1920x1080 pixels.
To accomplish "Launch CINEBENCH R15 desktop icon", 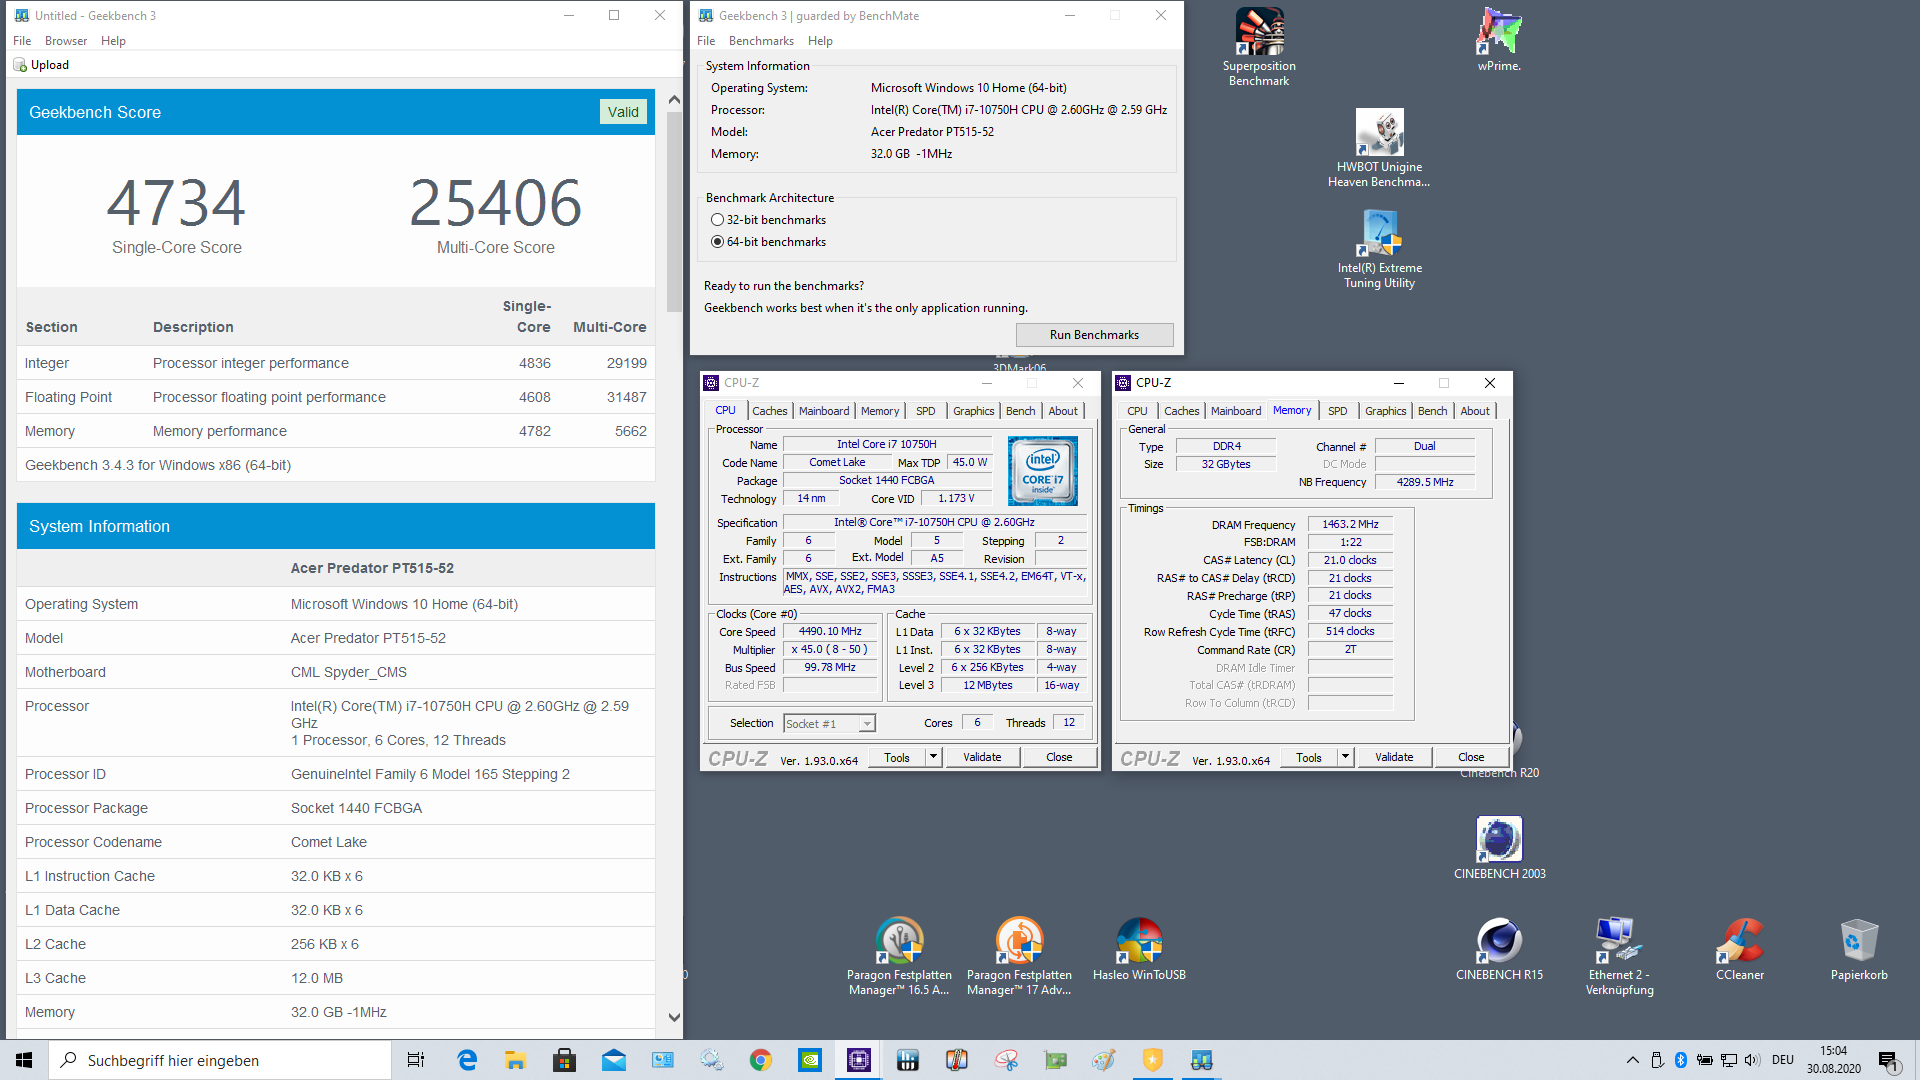I will [x=1499, y=949].
